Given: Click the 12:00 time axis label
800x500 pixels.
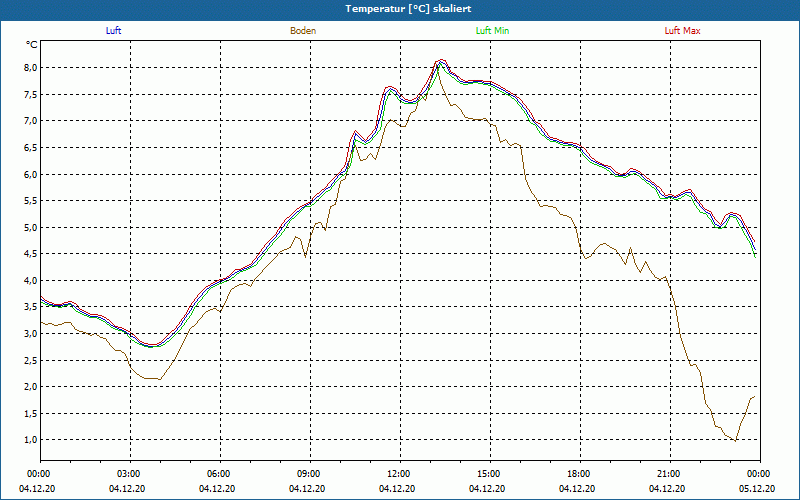Looking at the screenshot, I should [x=400, y=474].
